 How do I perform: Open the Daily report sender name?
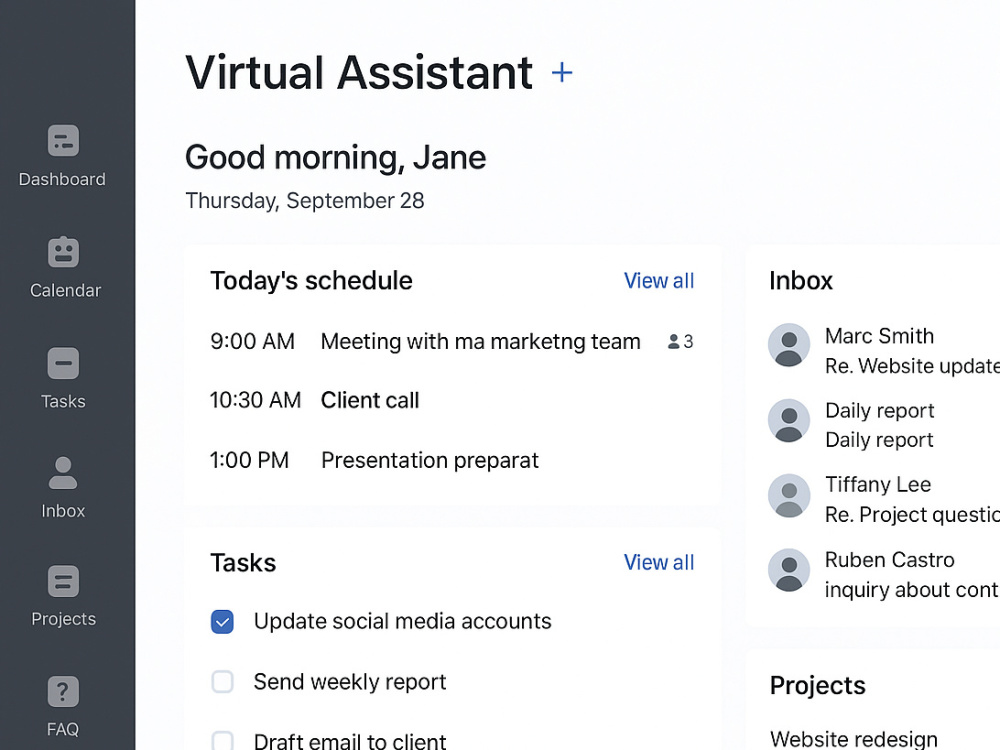(879, 411)
